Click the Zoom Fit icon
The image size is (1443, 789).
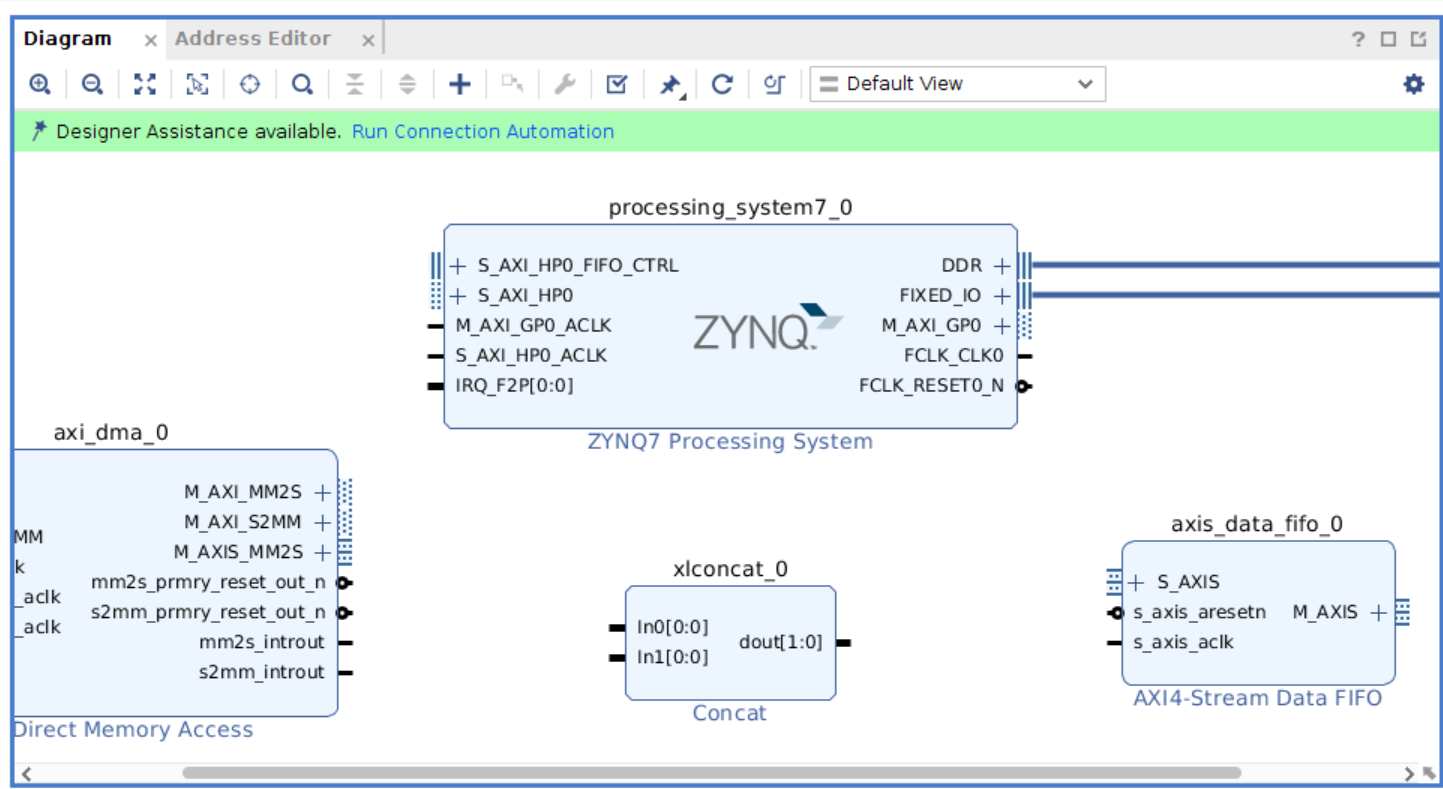pos(143,84)
